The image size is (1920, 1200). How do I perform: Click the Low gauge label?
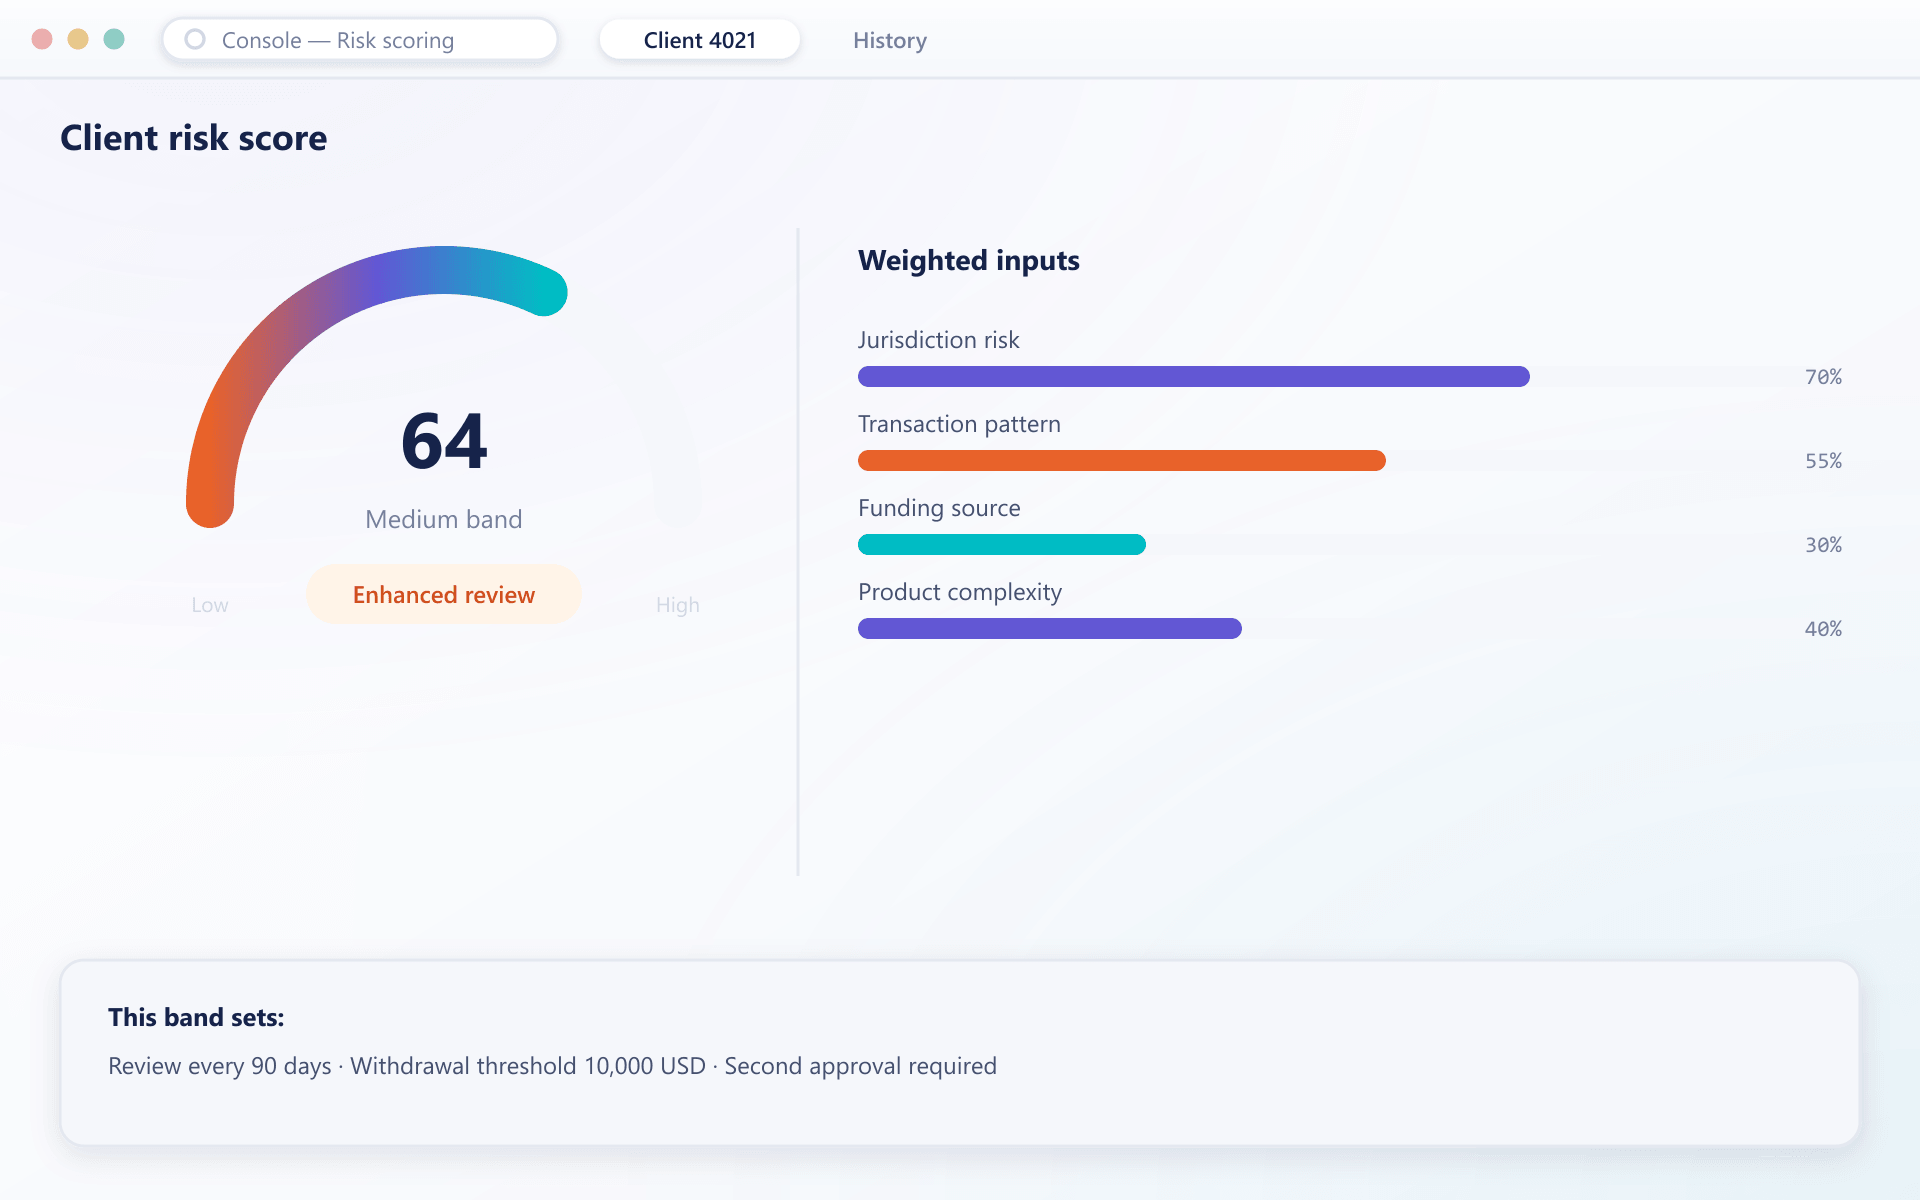click(210, 605)
